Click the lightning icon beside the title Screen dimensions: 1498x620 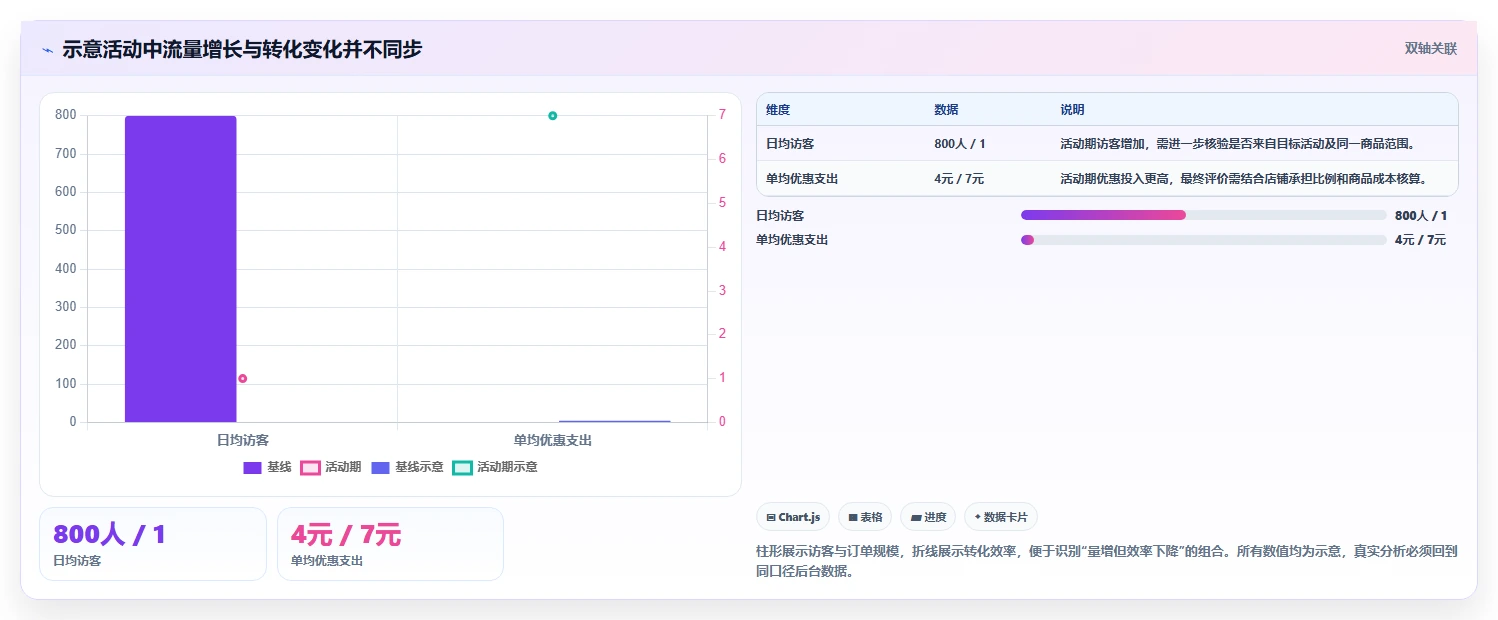pyautogui.click(x=48, y=50)
